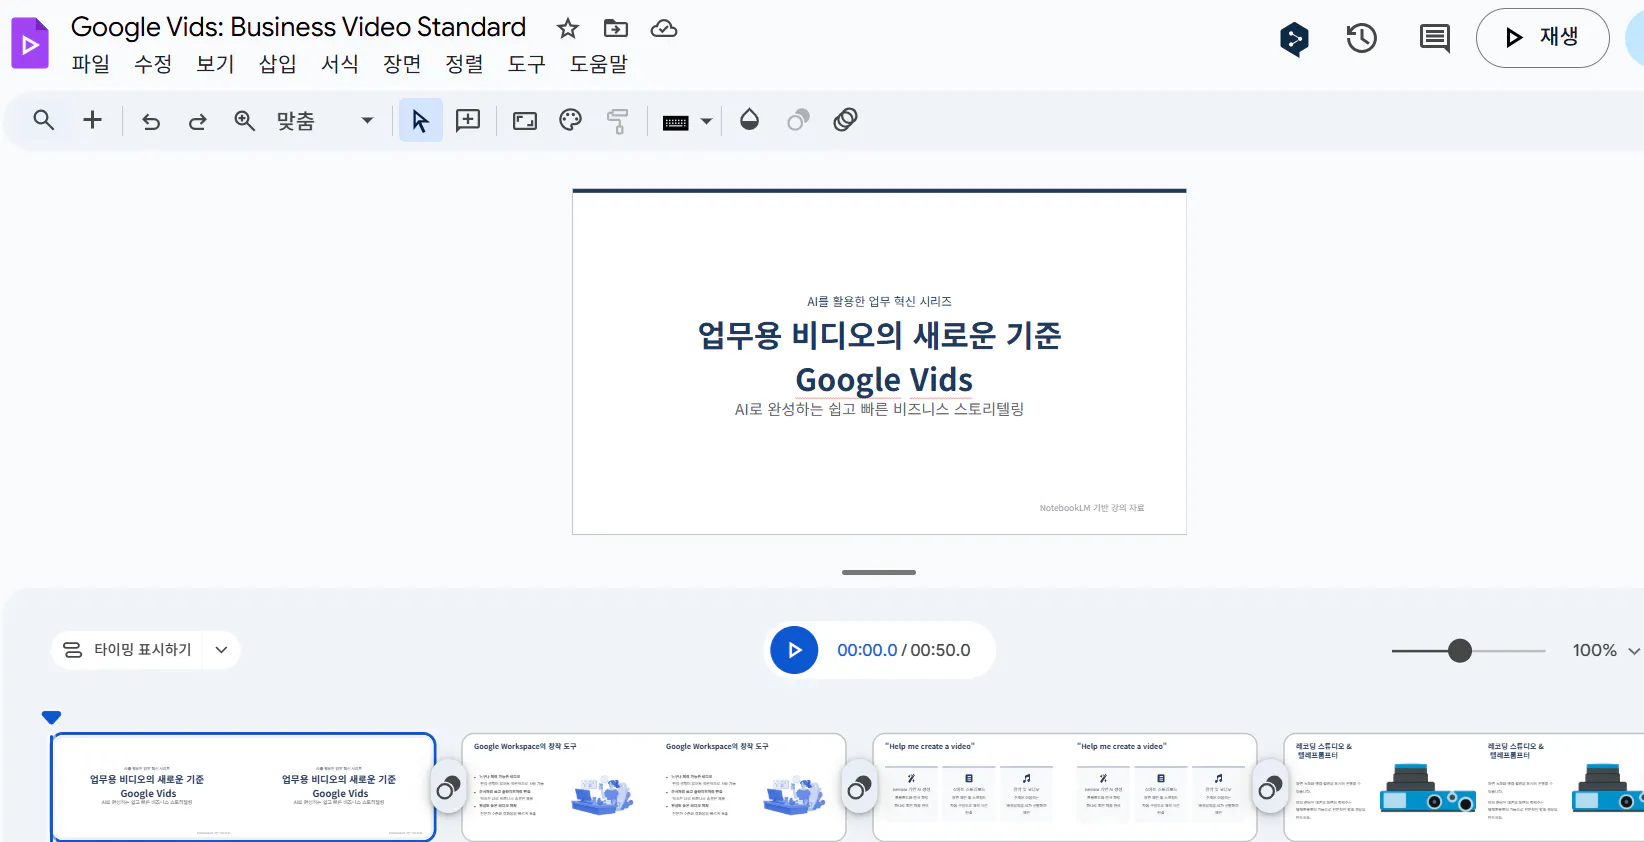
Task: Click the frame icon next to comment tool
Action: coord(525,121)
